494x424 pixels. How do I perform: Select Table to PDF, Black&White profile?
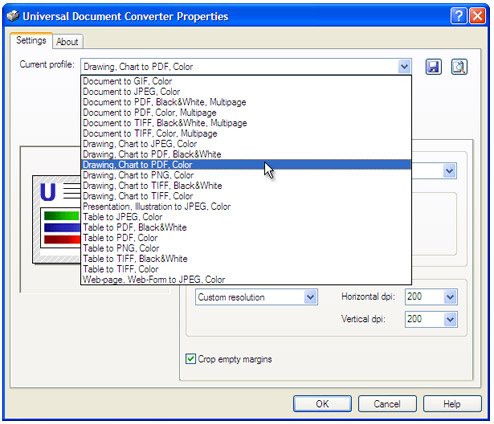[x=246, y=227]
